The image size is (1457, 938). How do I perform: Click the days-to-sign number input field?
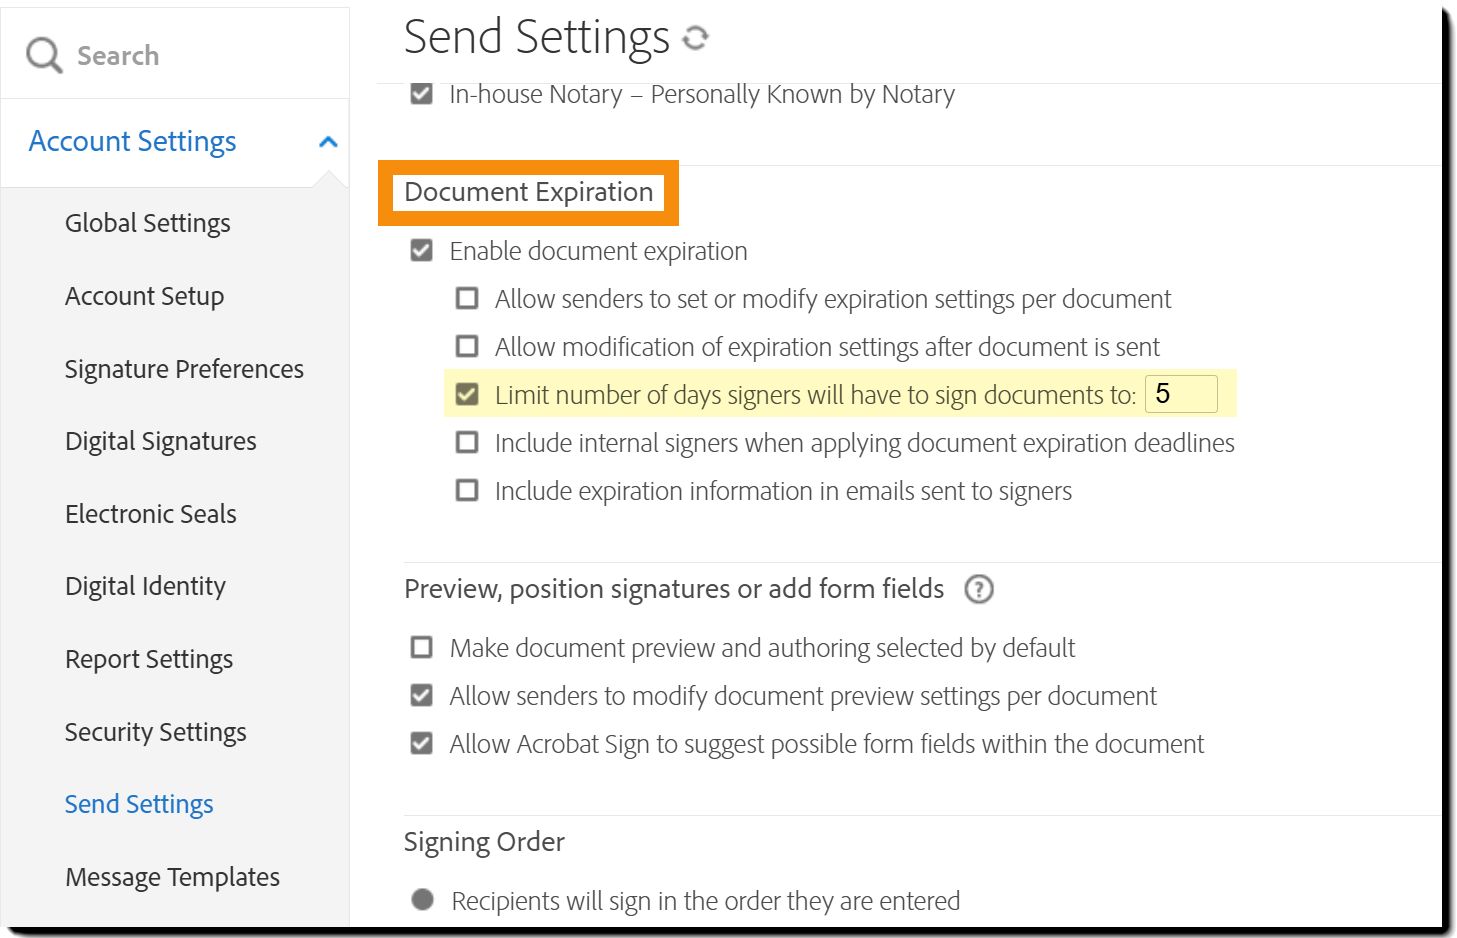(x=1180, y=394)
